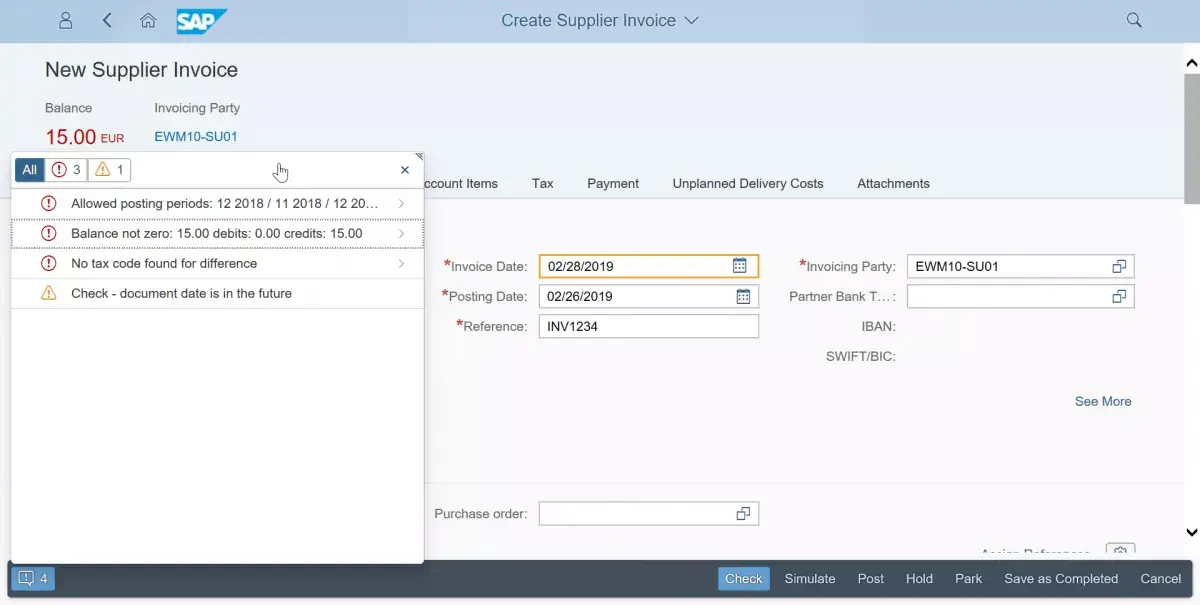
Task: Show All messages filter
Action: pyautogui.click(x=30, y=170)
